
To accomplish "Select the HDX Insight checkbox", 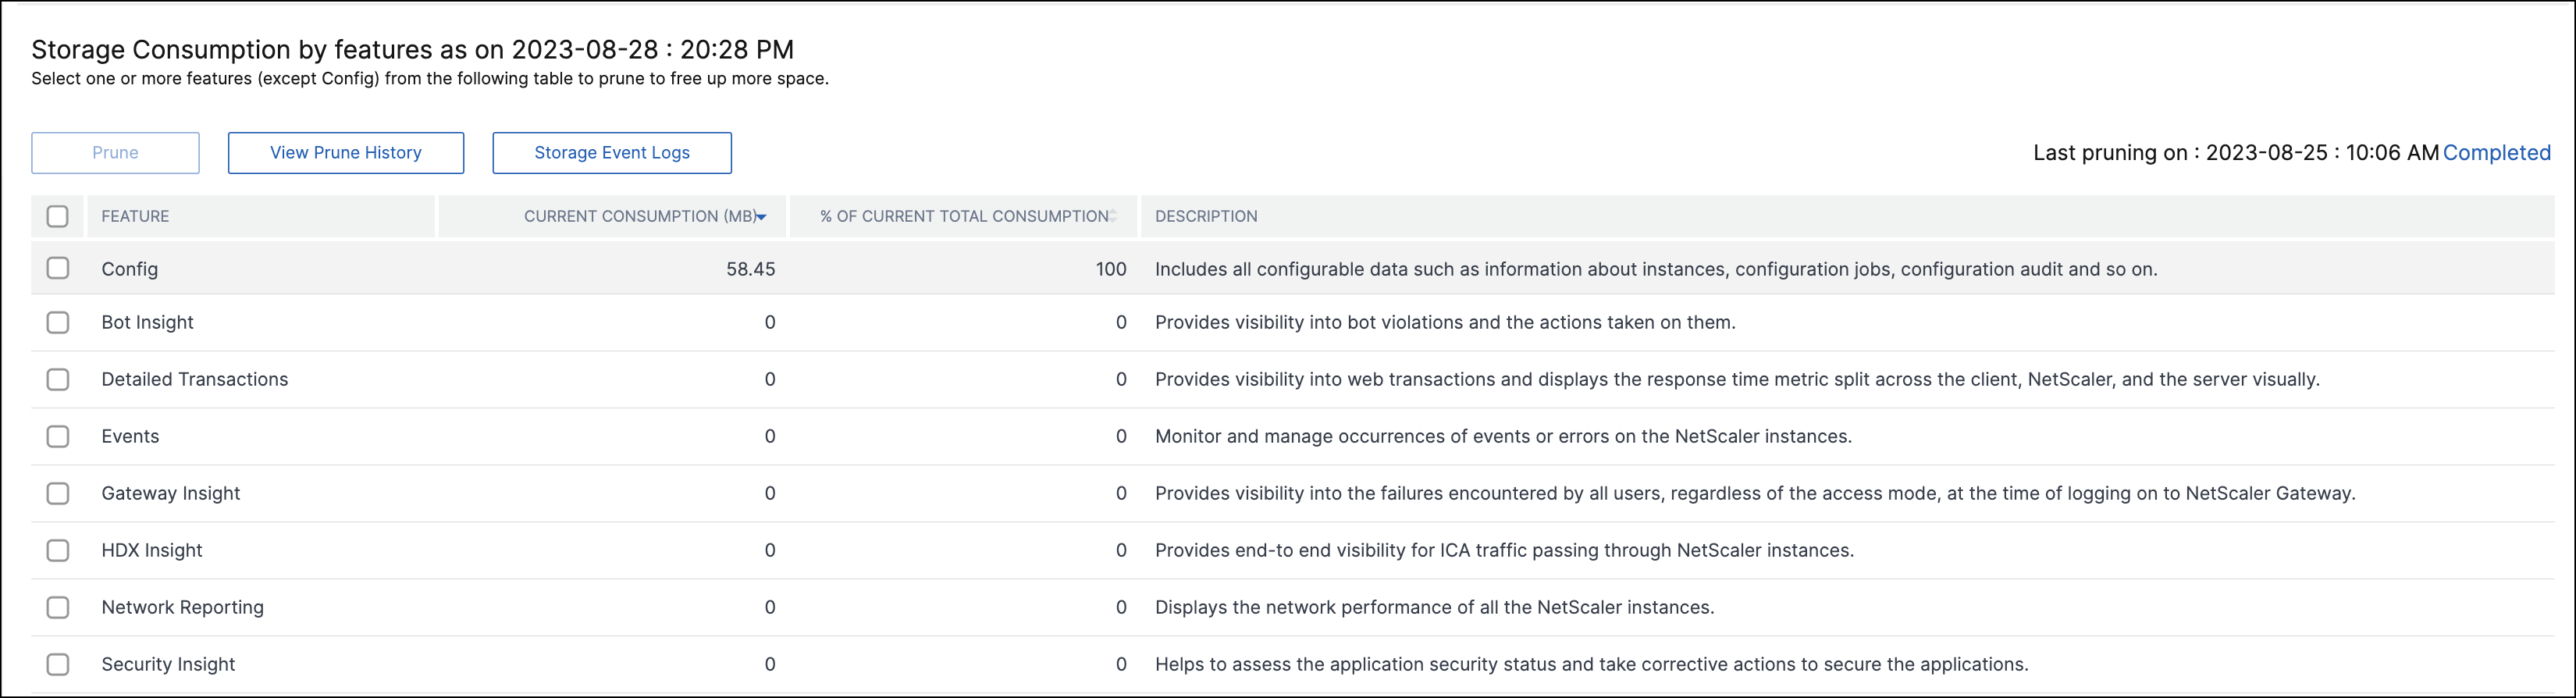I will point(58,550).
